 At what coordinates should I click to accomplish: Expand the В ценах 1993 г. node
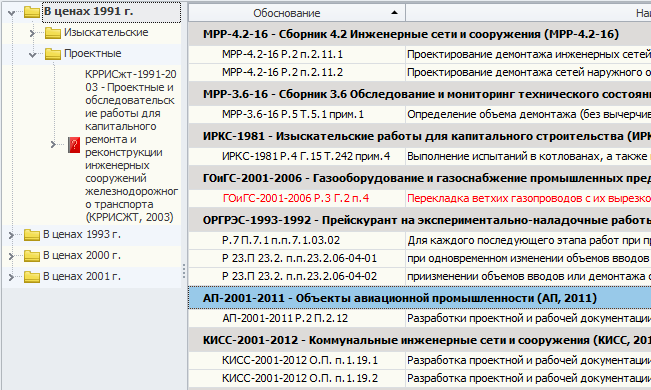click(x=11, y=235)
